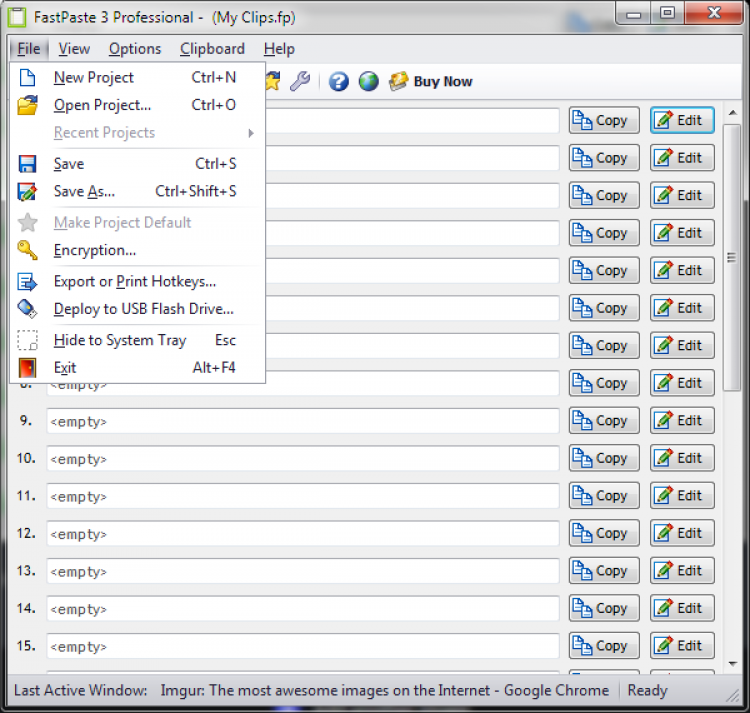Click Copy button for clip 11

coord(604,495)
